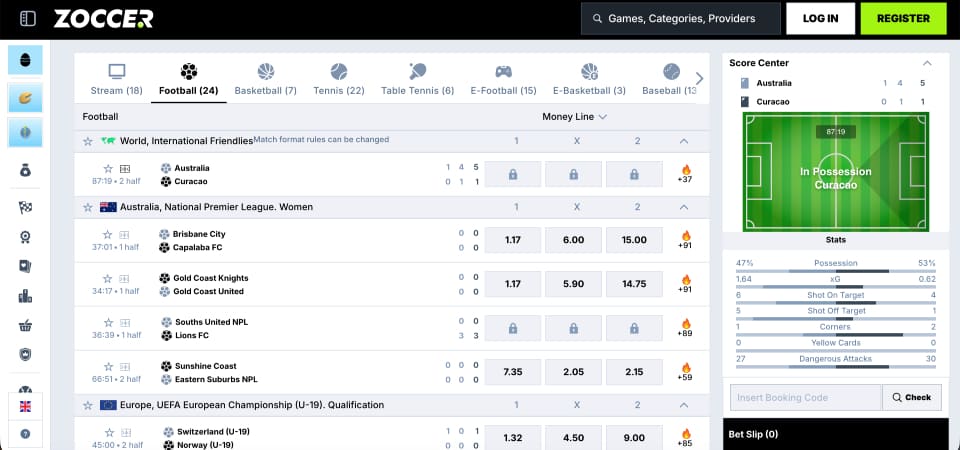Favorite the Souths United NPL match star
This screenshot has width=960, height=450.
108,323
